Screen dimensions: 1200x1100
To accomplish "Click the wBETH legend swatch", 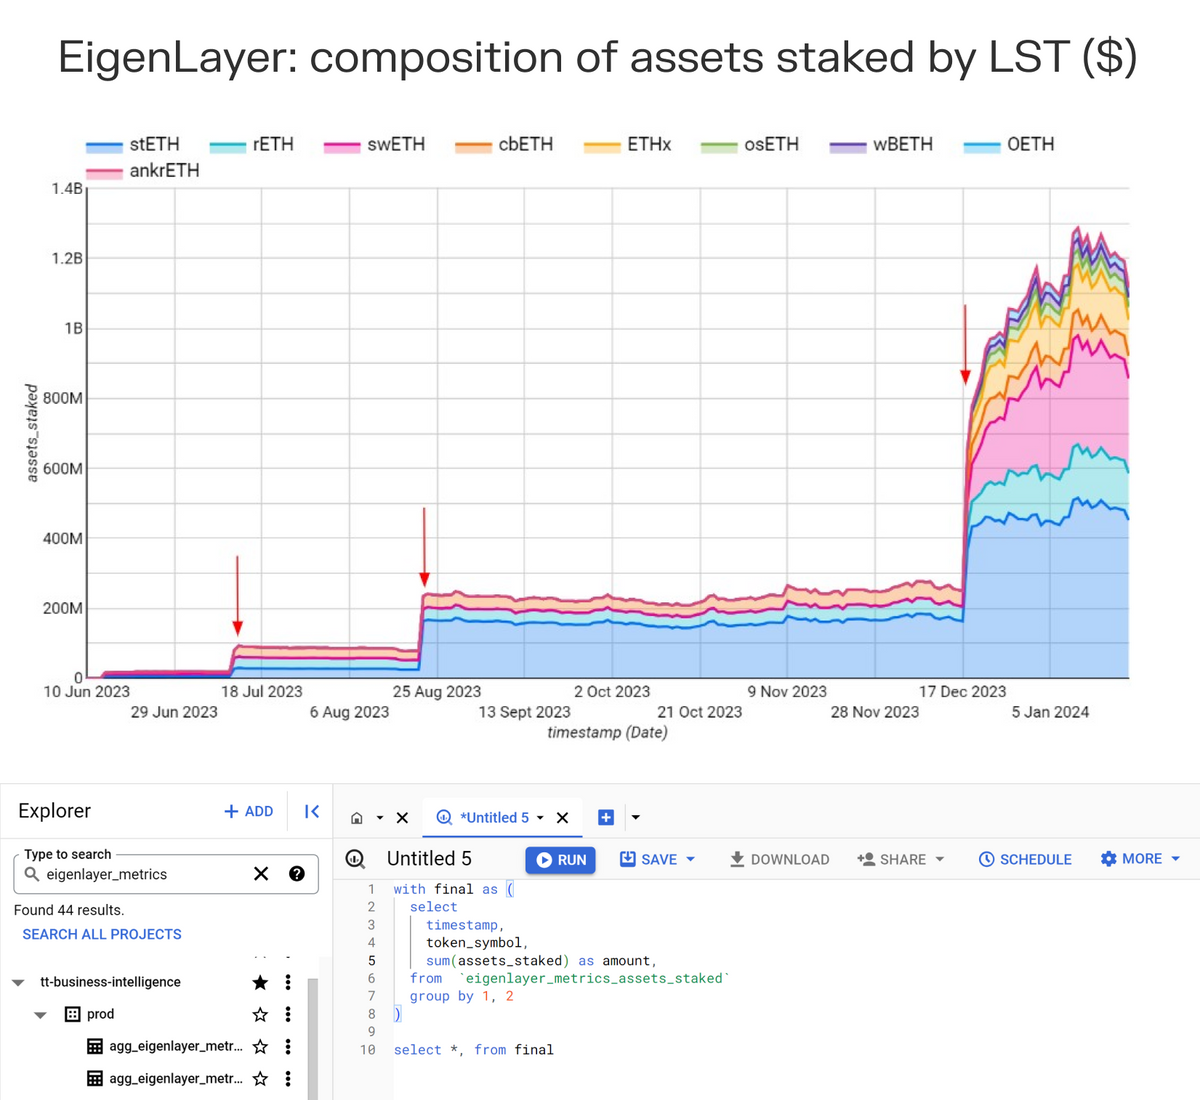I will tap(848, 146).
